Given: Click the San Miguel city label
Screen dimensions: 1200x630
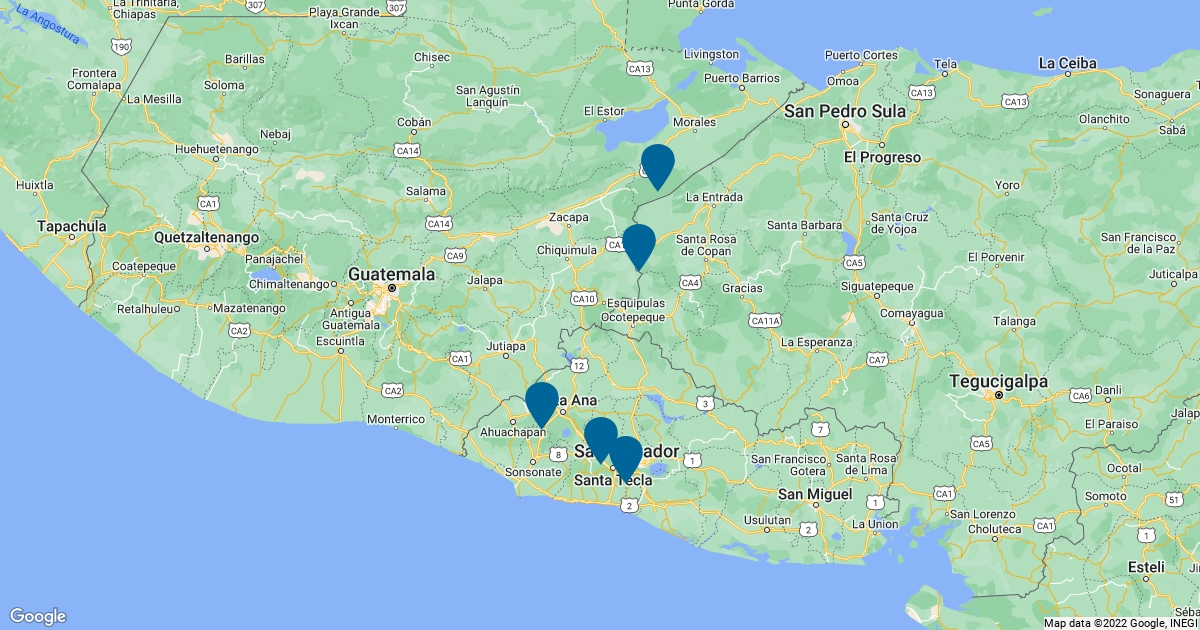Looking at the screenshot, I should pyautogui.click(x=815, y=494).
